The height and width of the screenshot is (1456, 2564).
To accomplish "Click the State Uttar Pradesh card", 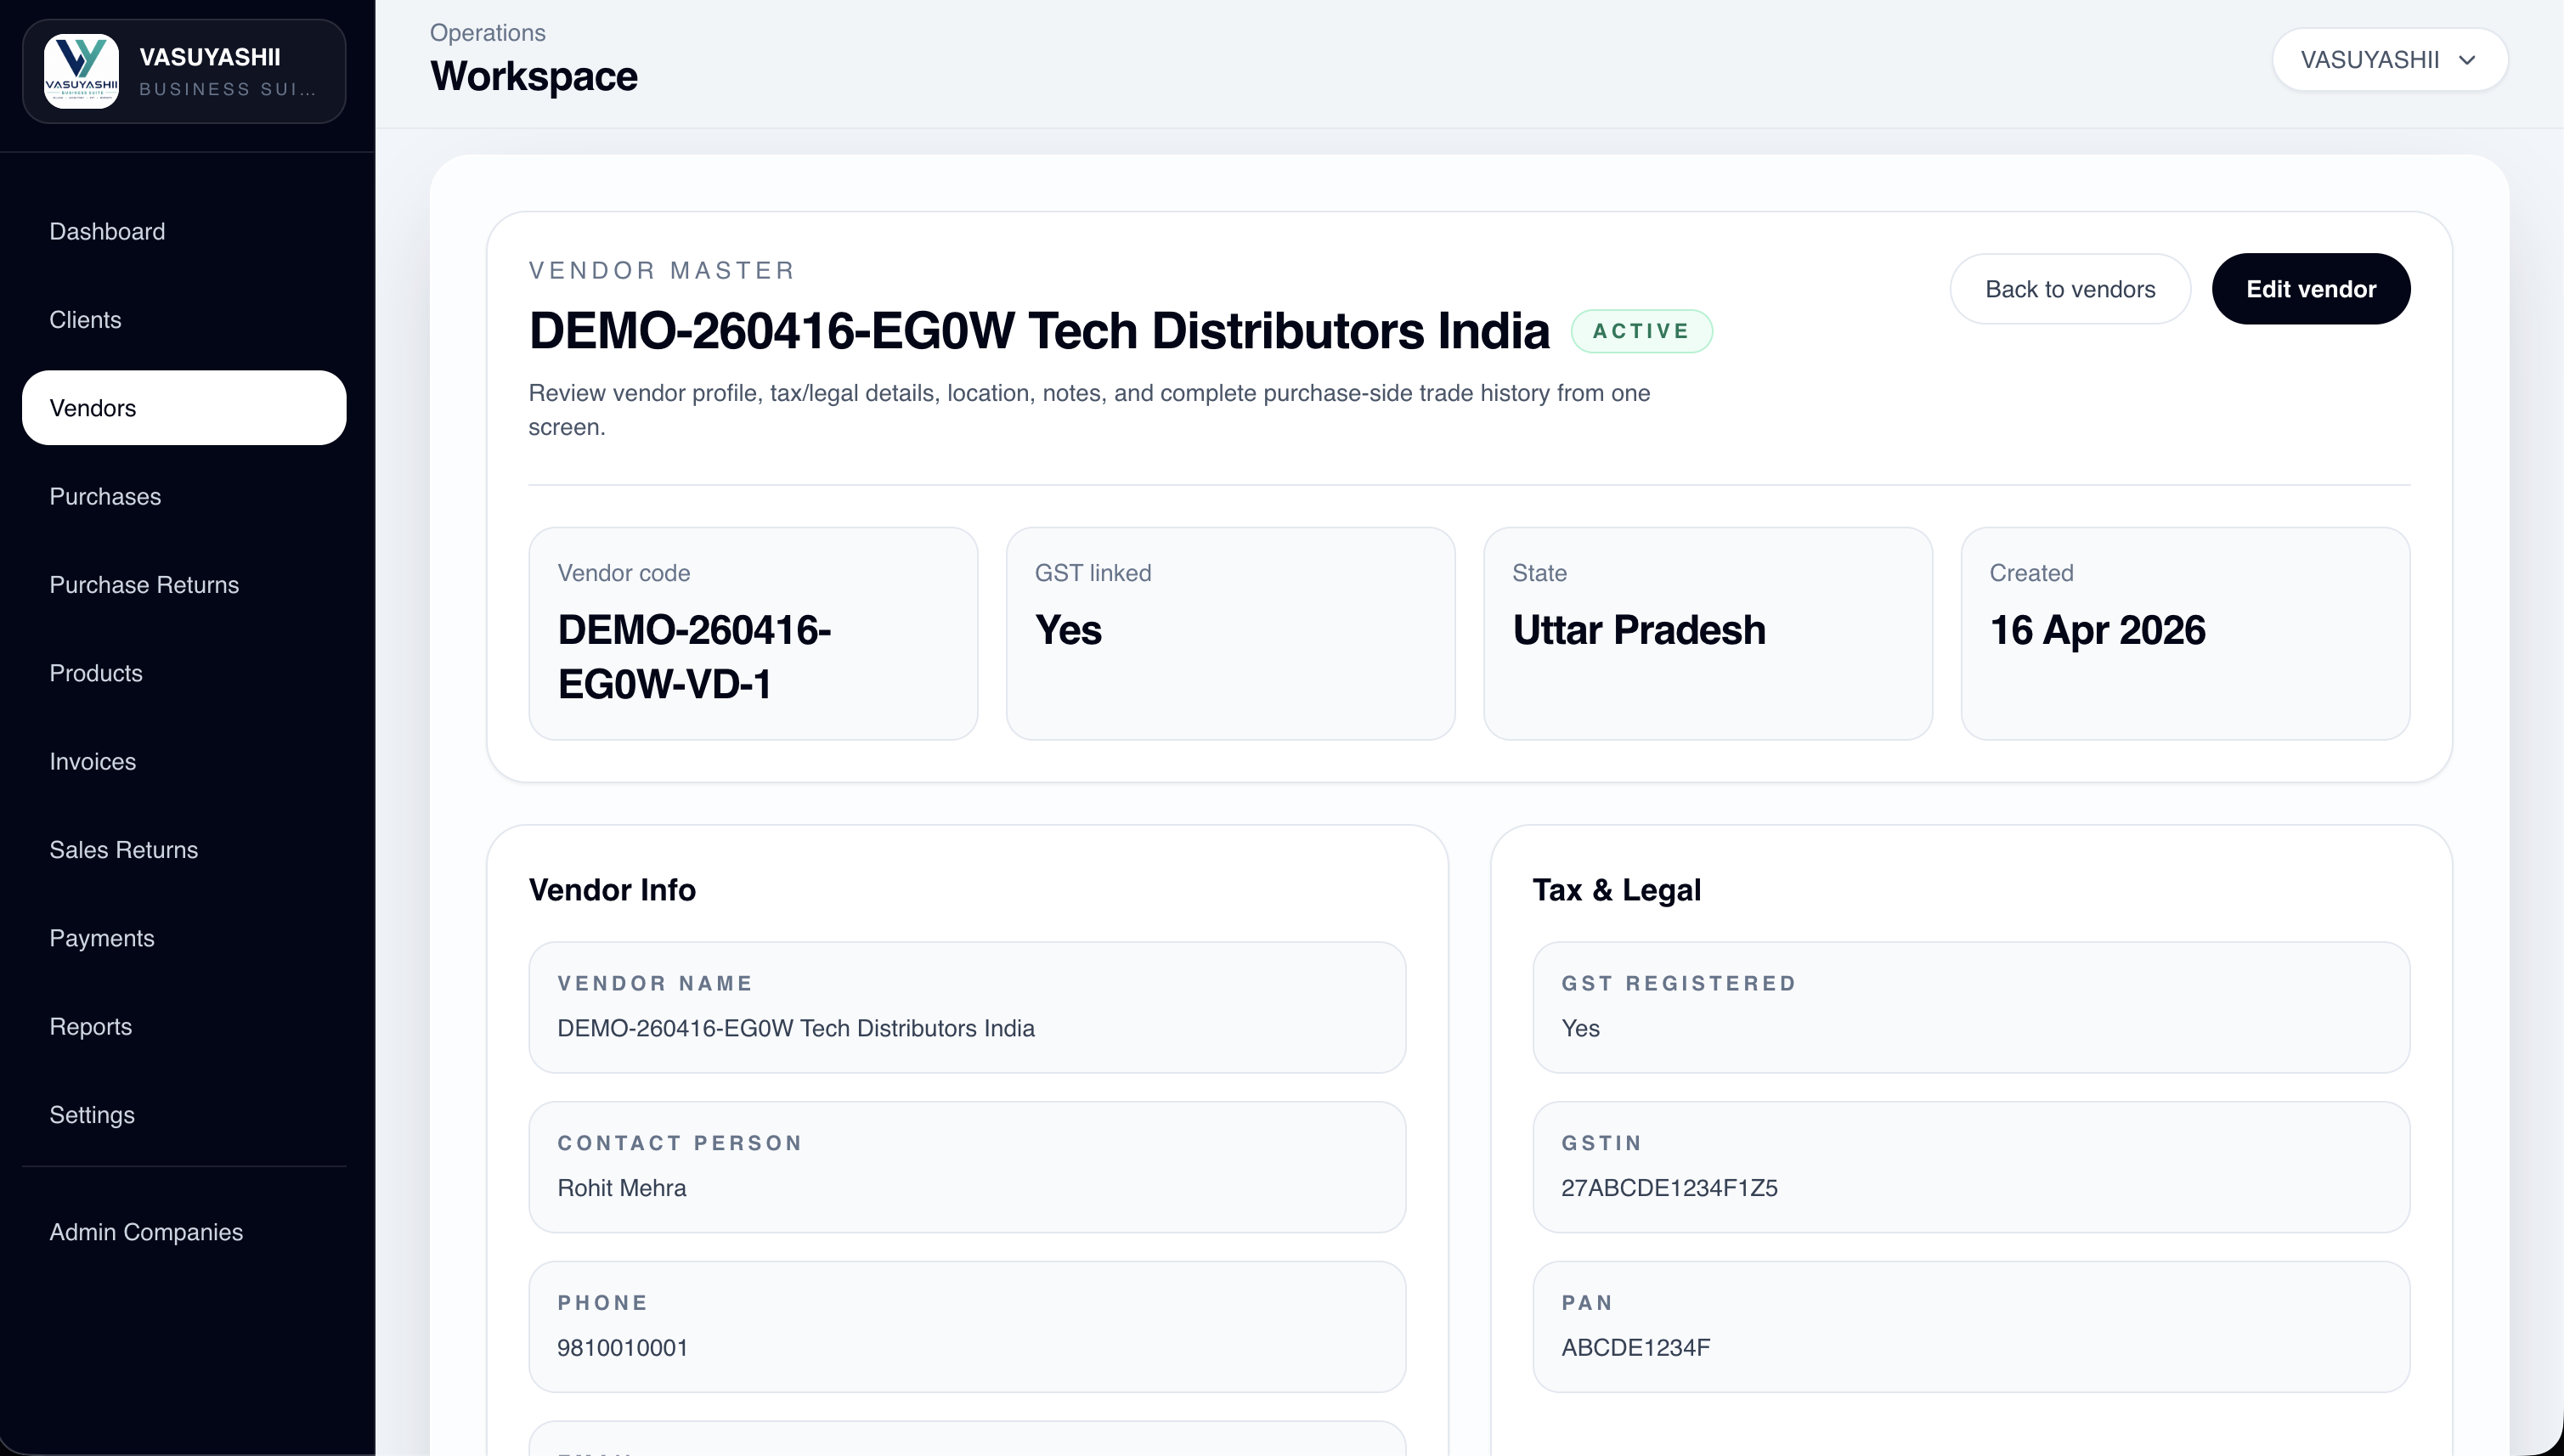I will [x=1708, y=634].
